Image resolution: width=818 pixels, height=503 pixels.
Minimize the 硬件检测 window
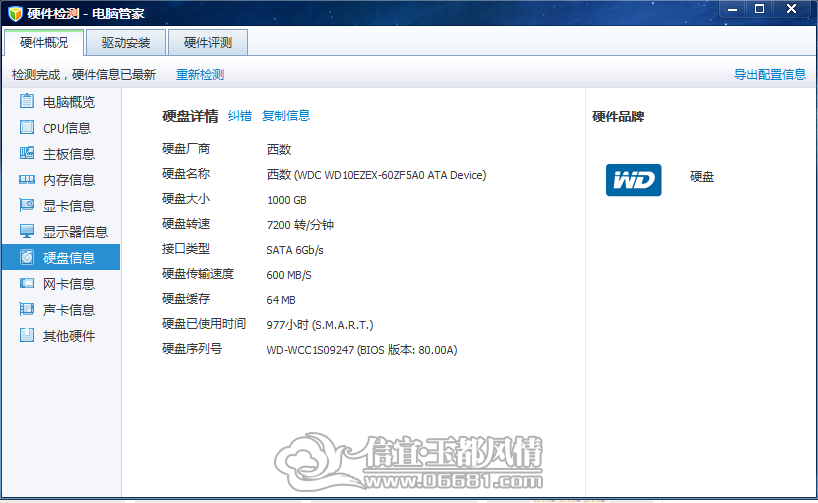coord(732,9)
